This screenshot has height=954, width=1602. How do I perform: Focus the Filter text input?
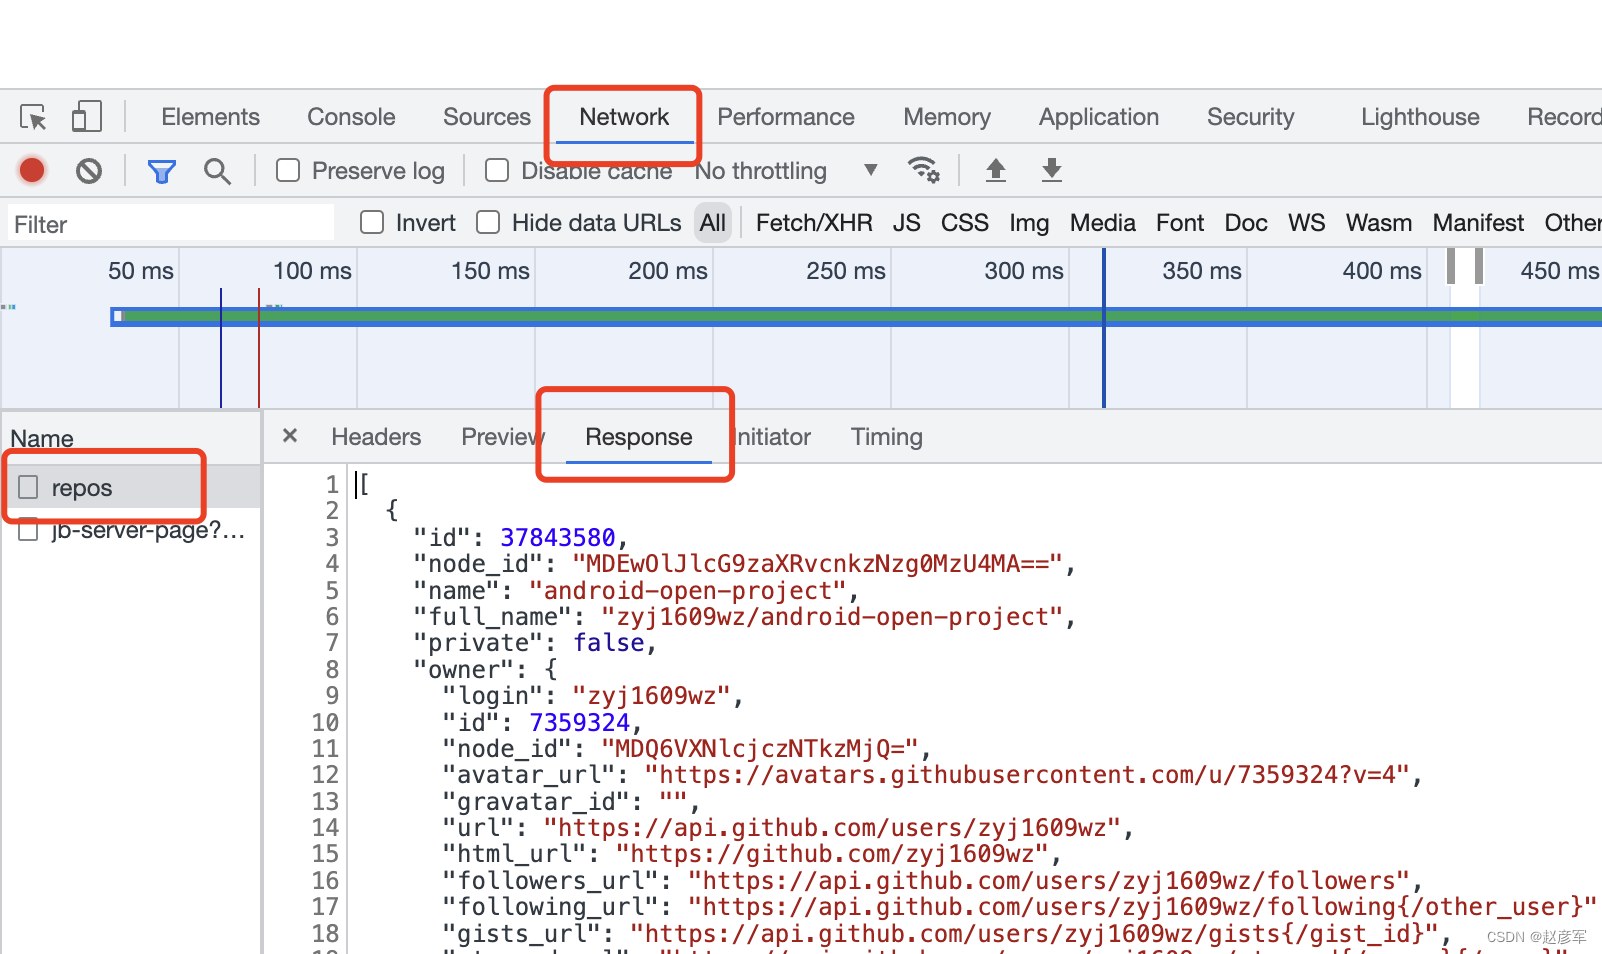[x=171, y=224]
